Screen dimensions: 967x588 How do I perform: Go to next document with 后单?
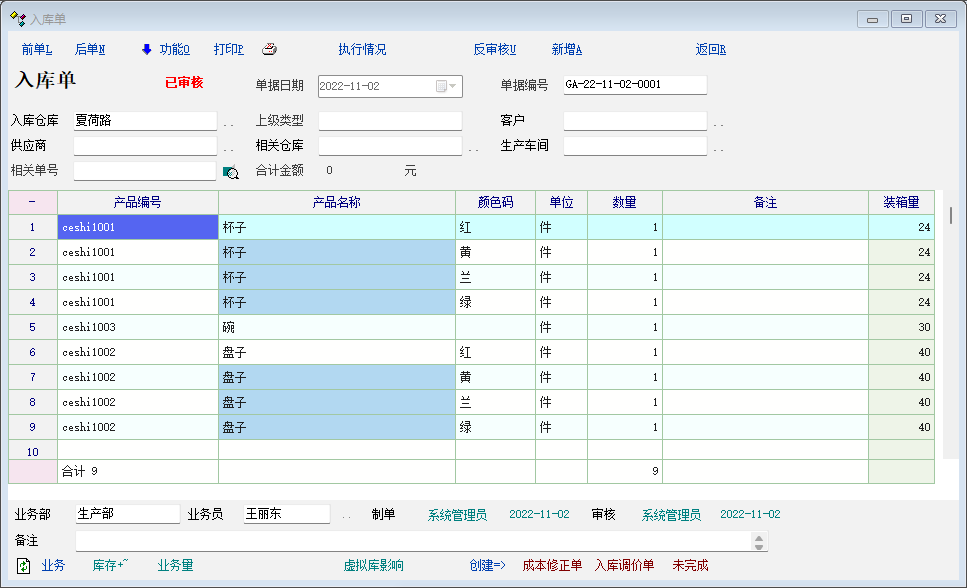tap(90, 49)
